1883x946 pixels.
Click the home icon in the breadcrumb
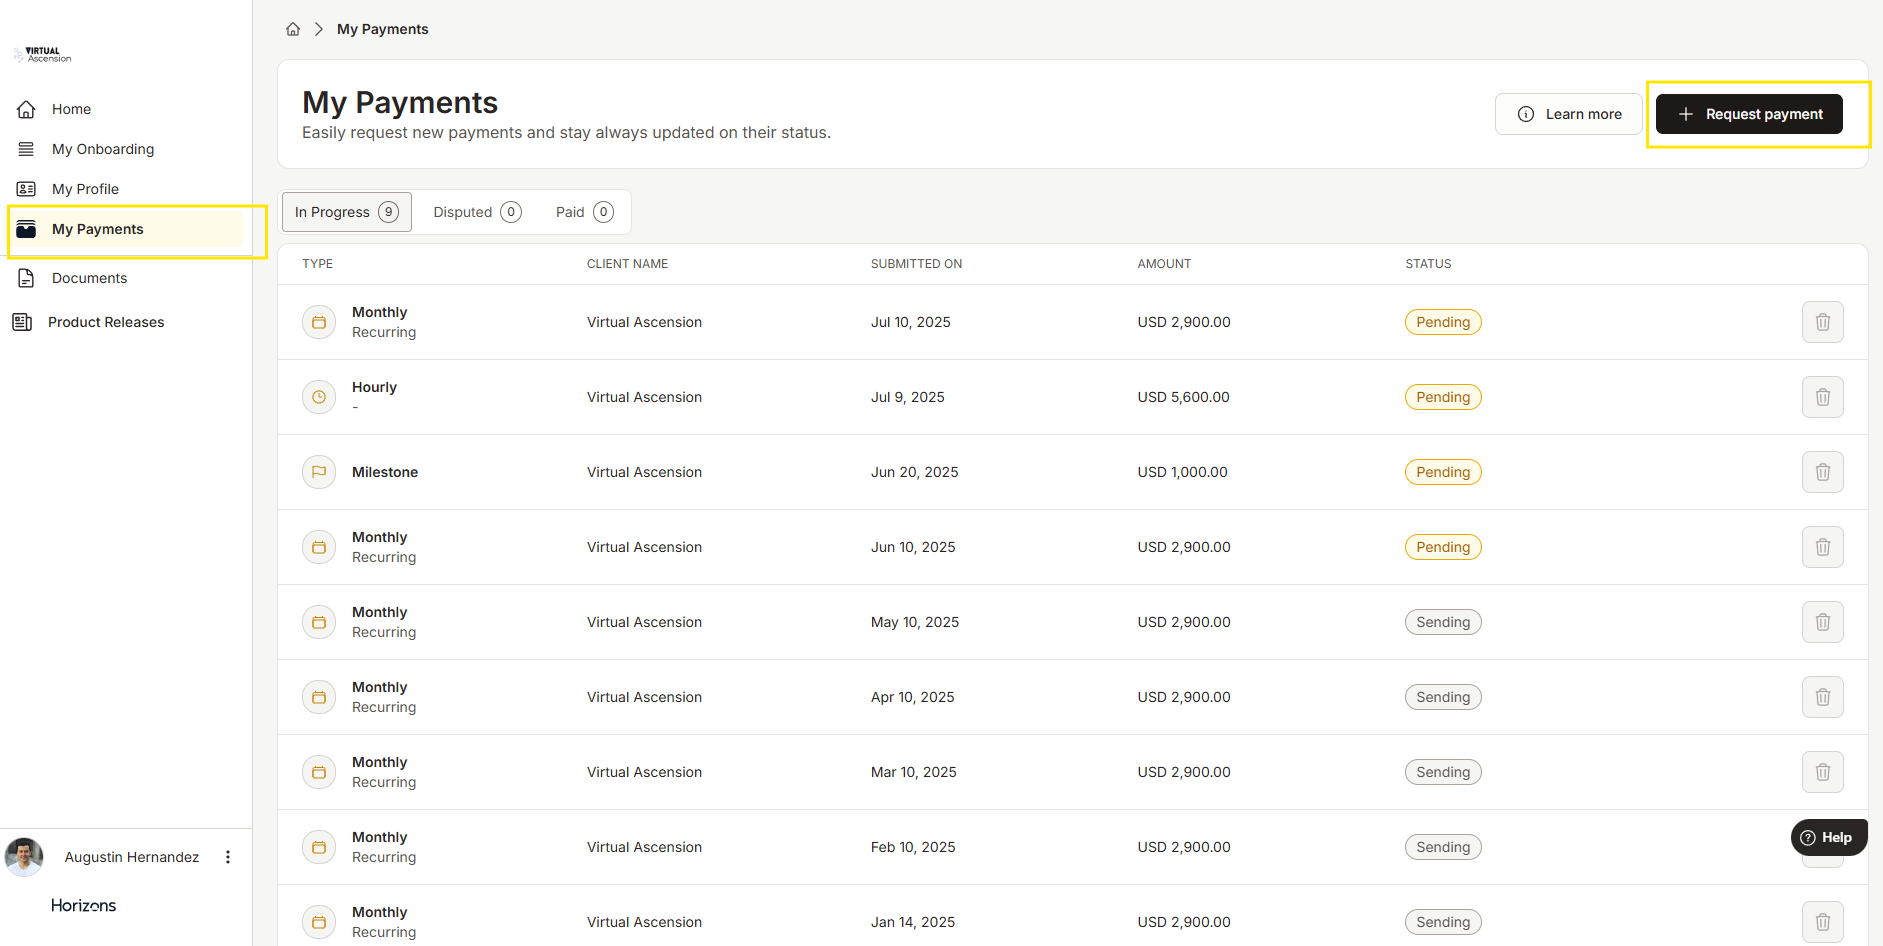point(293,29)
